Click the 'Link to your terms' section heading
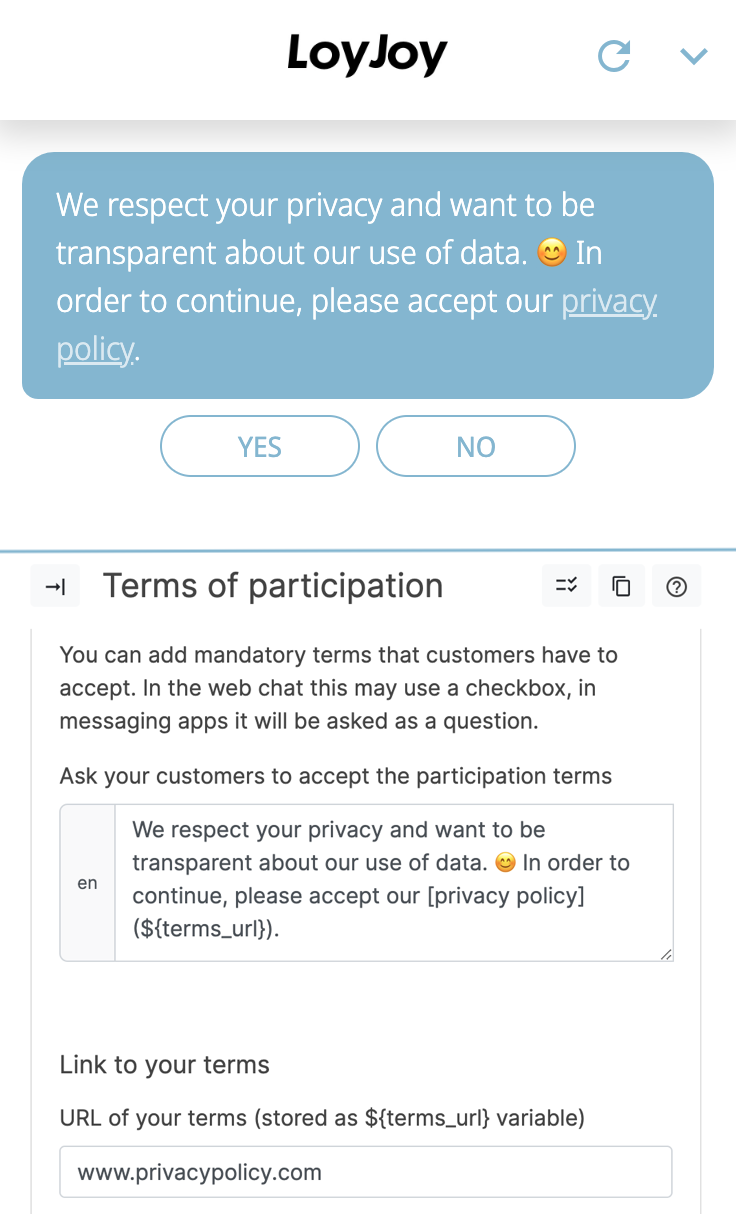The width and height of the screenshot is (736, 1214). [x=164, y=1065]
